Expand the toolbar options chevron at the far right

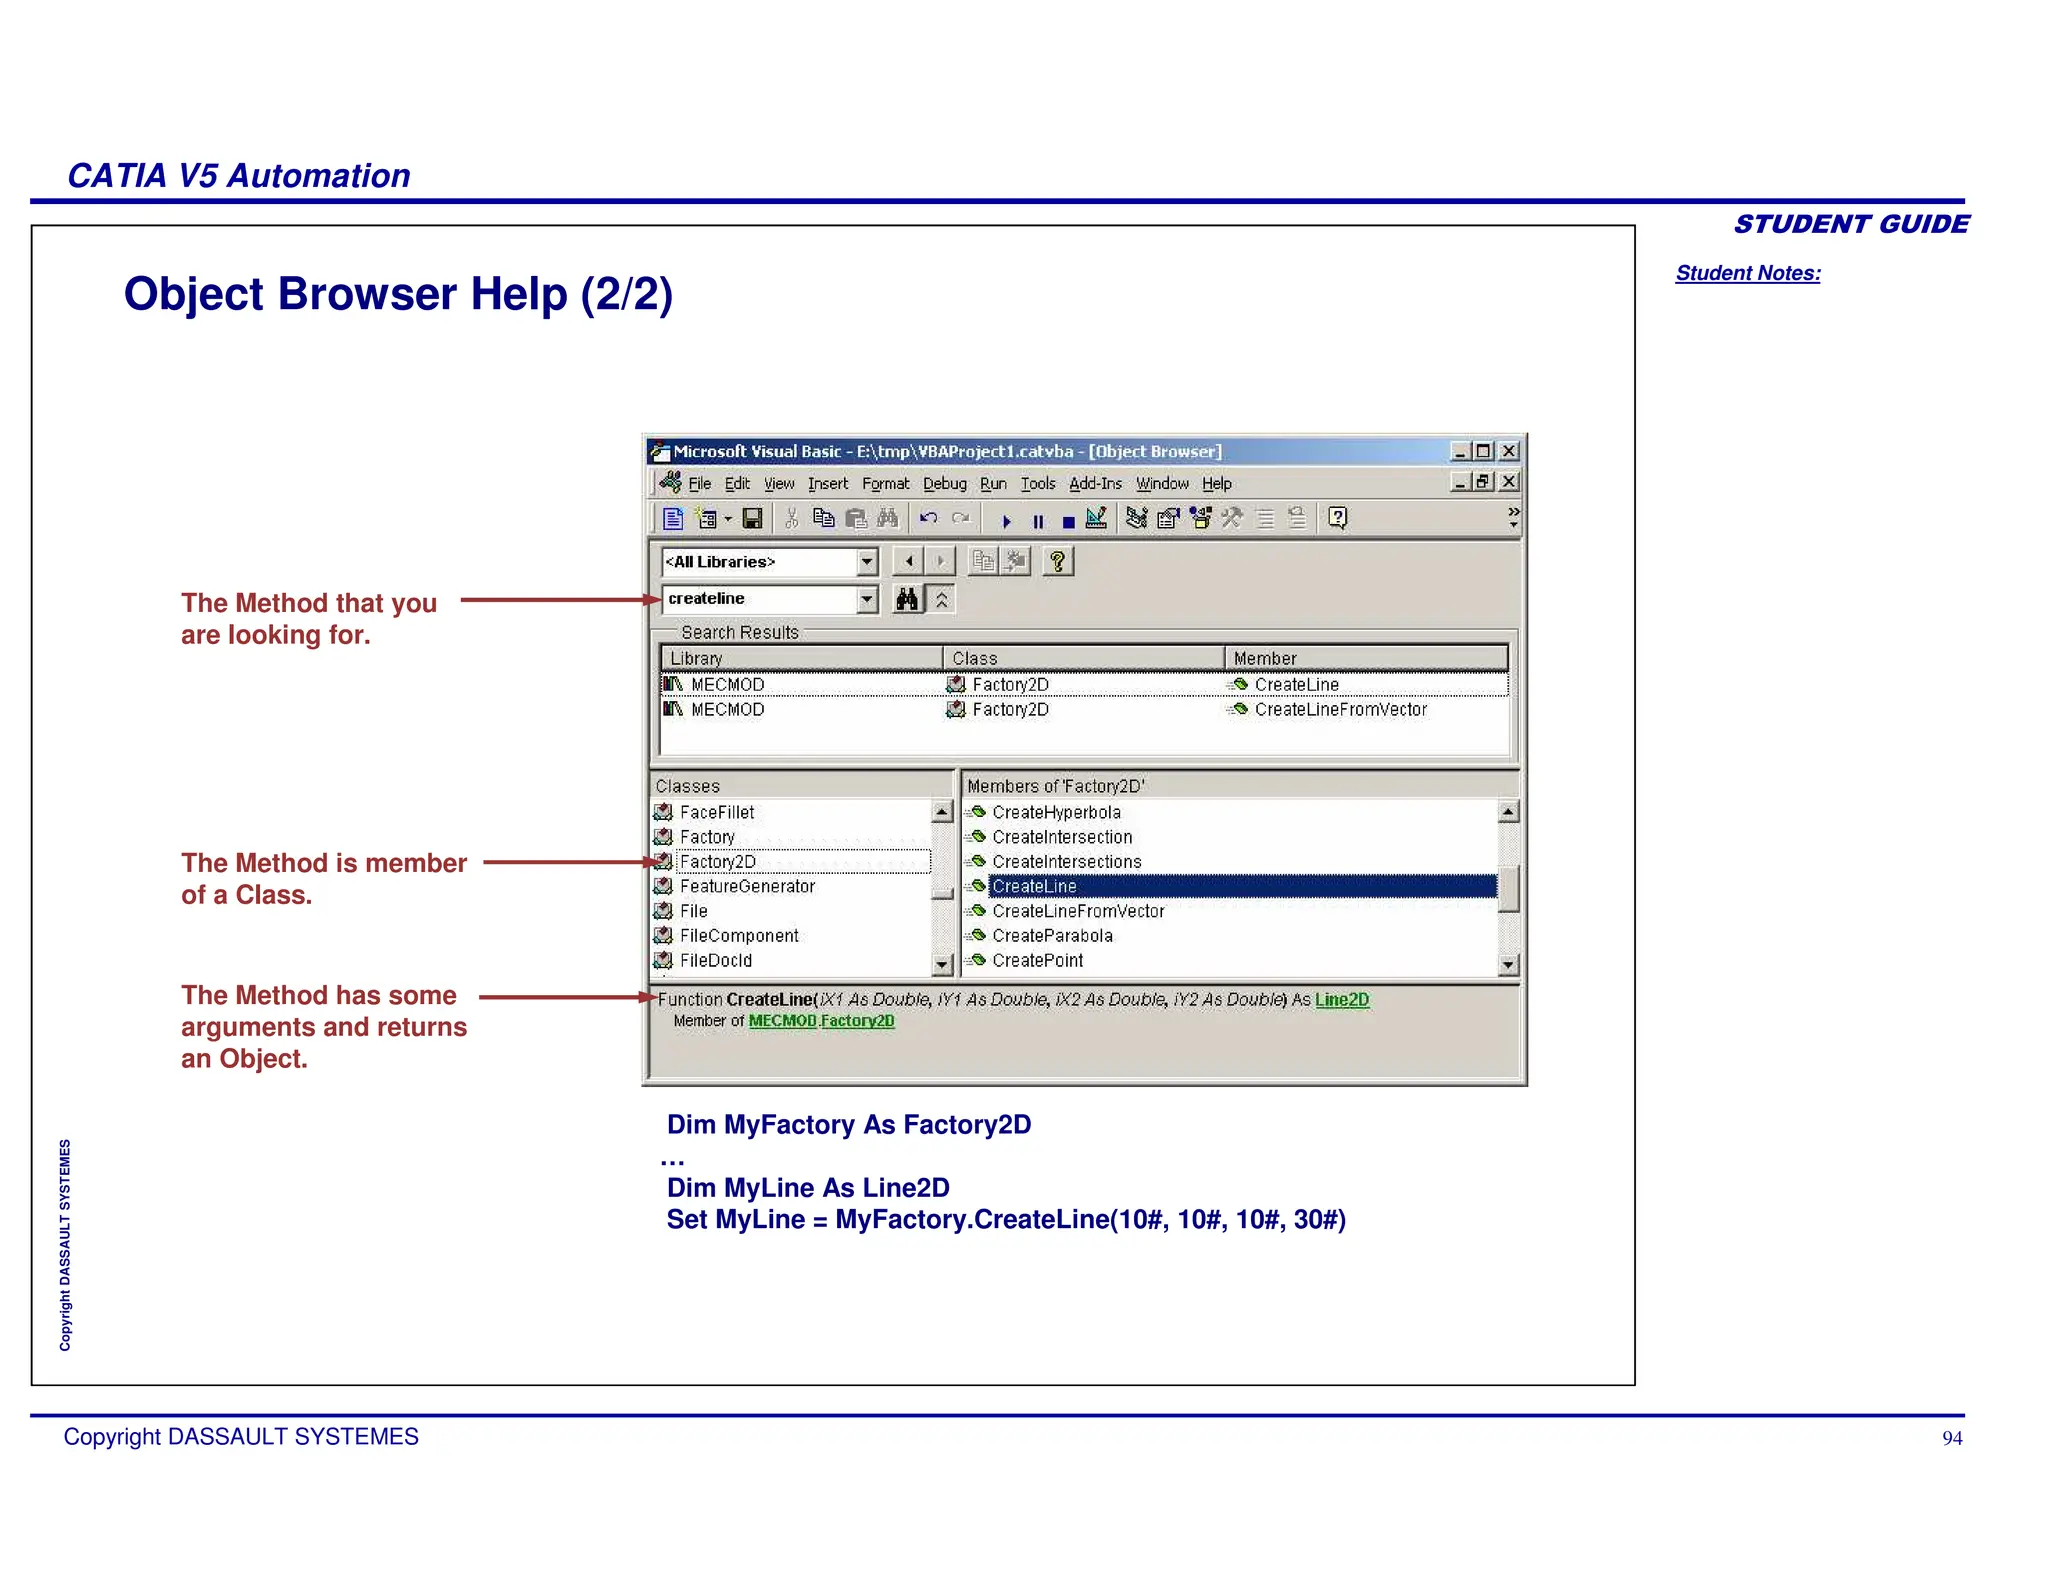[1513, 517]
